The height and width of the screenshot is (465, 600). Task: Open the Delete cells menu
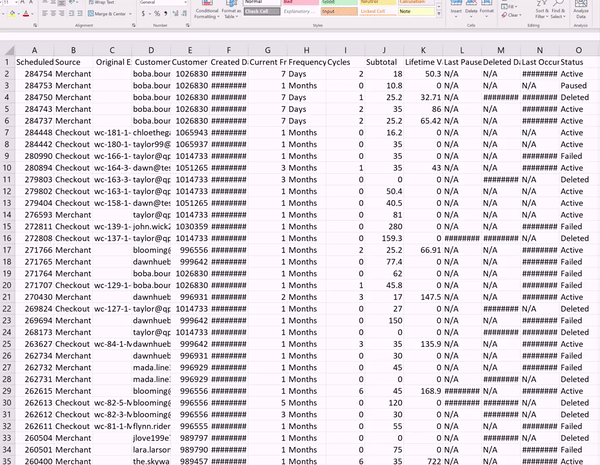(x=471, y=8)
